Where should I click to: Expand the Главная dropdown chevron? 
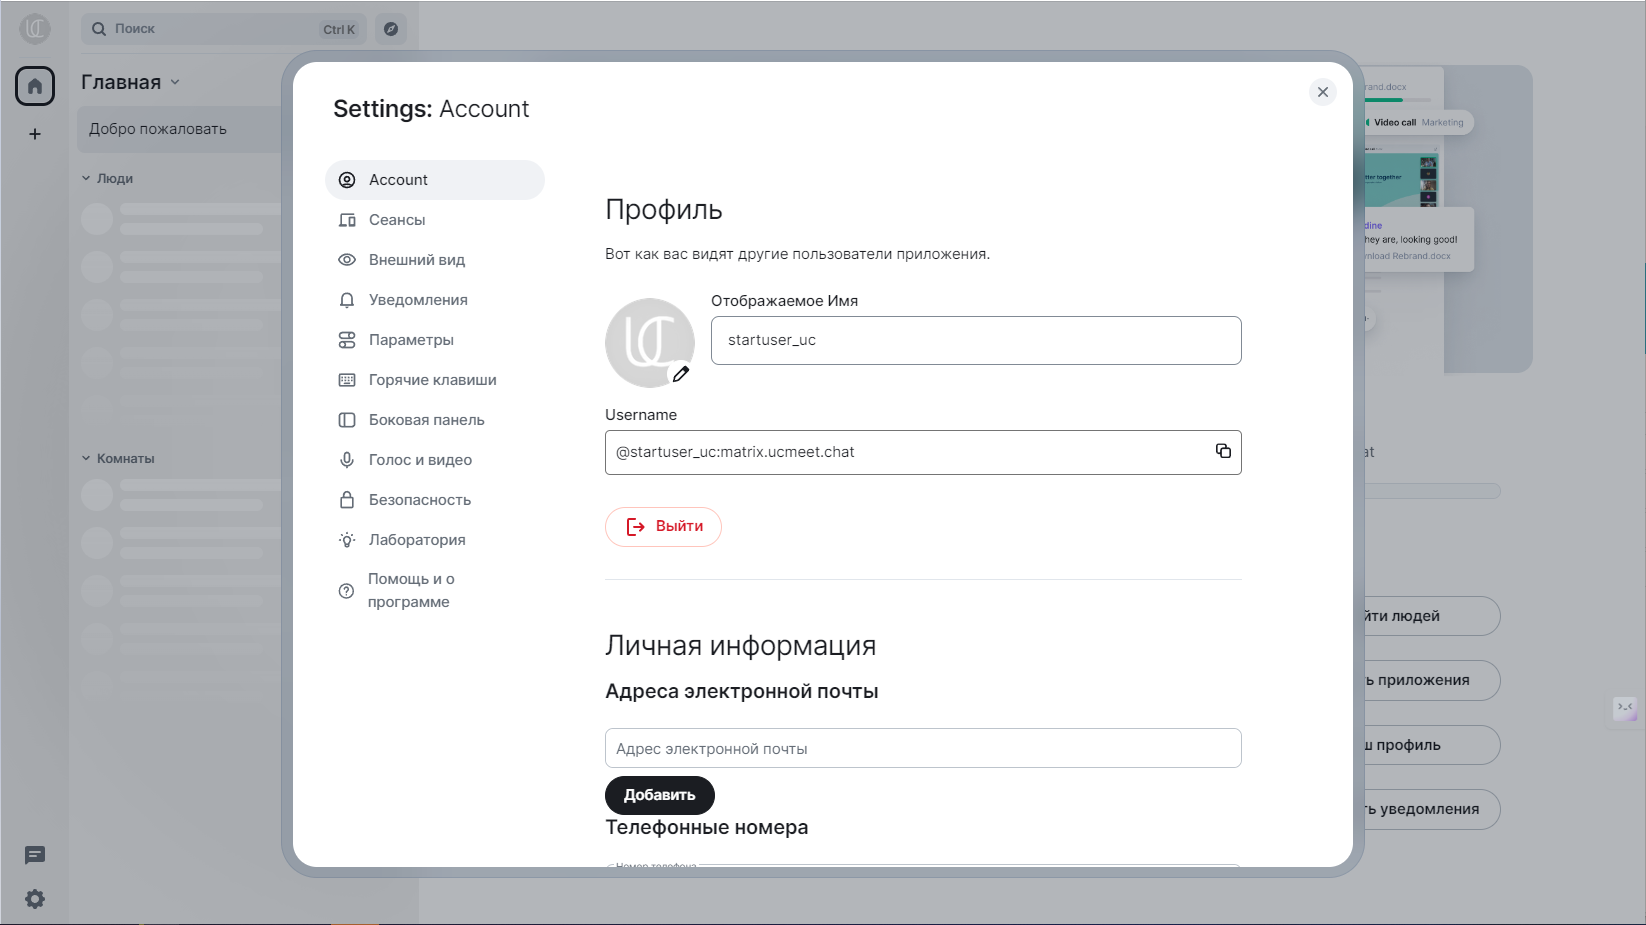click(175, 82)
